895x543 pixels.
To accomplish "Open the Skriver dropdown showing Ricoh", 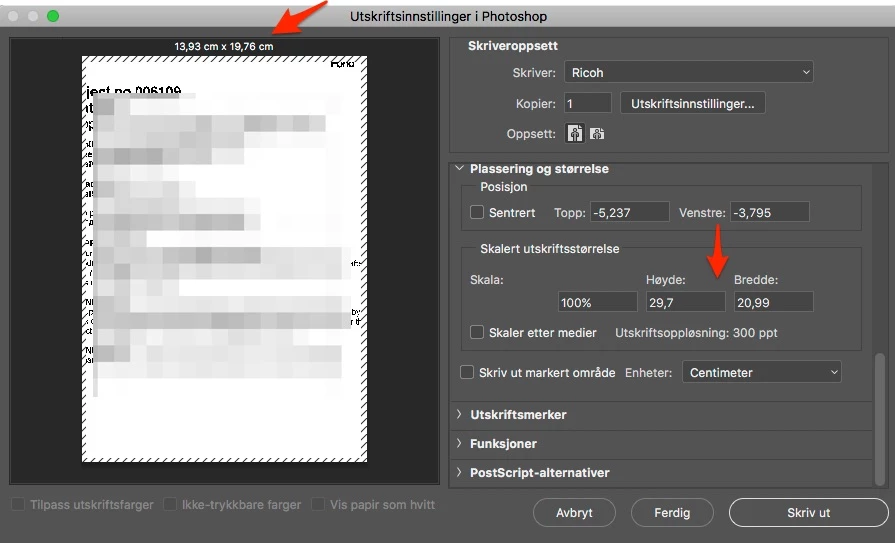I will 689,73.
